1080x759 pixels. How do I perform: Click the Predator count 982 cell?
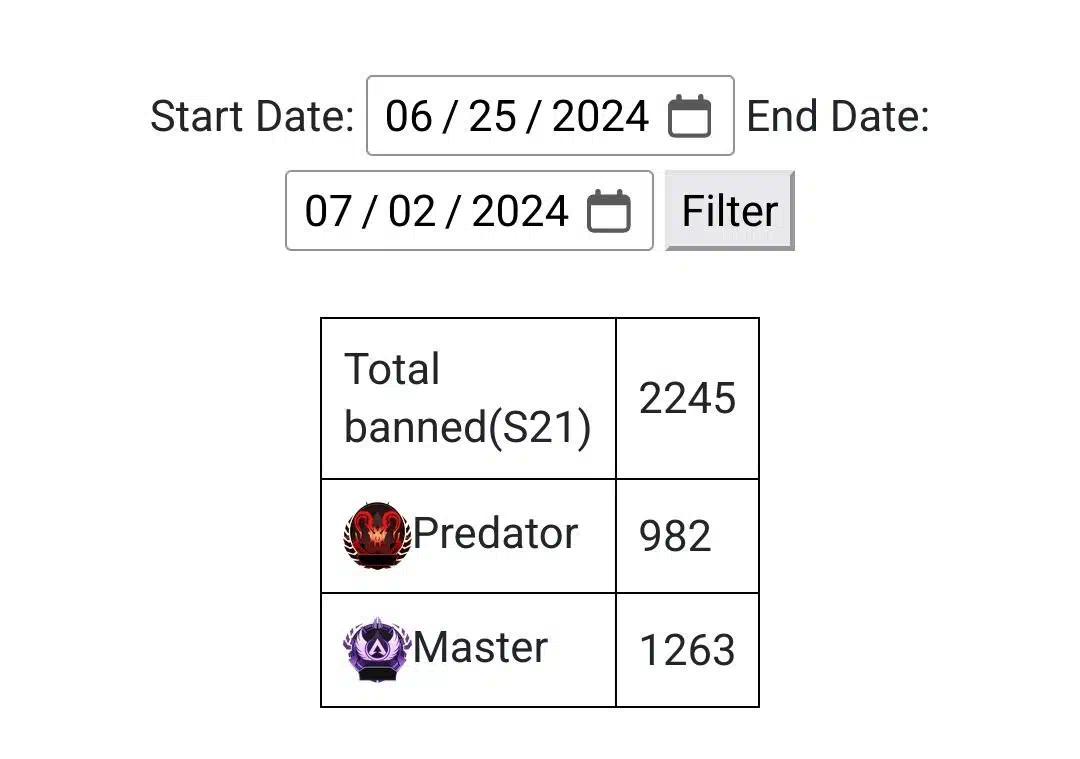click(687, 536)
